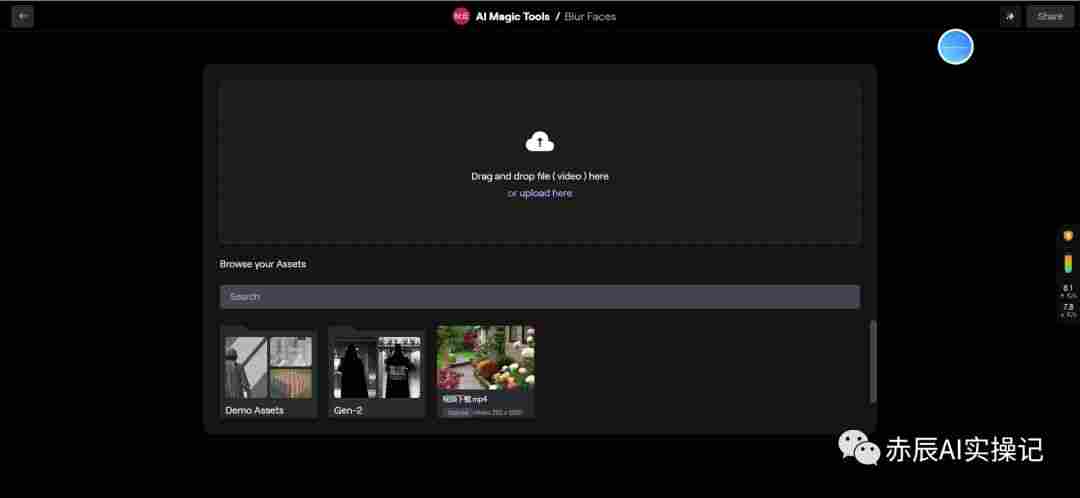1080x498 pixels.
Task: Click the blue circular floating widget
Action: 955,47
